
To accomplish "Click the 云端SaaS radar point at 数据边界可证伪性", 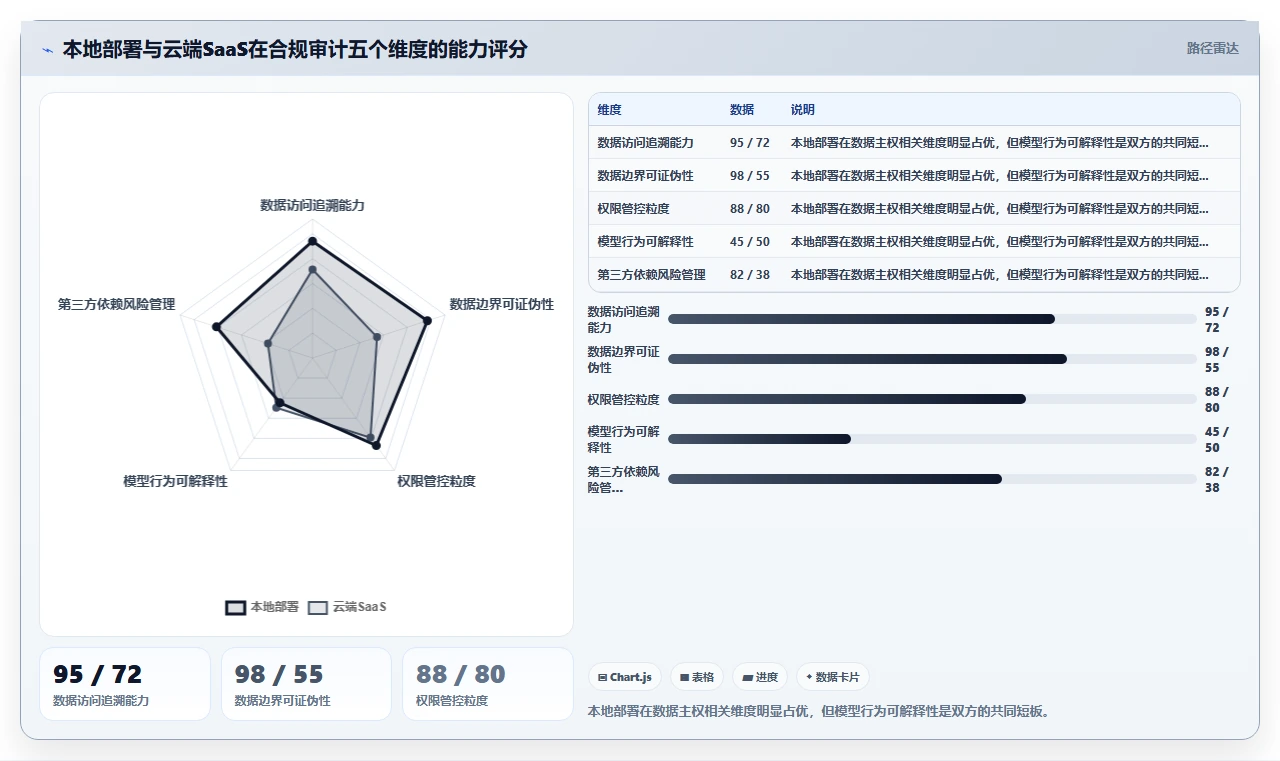I will click(x=377, y=337).
